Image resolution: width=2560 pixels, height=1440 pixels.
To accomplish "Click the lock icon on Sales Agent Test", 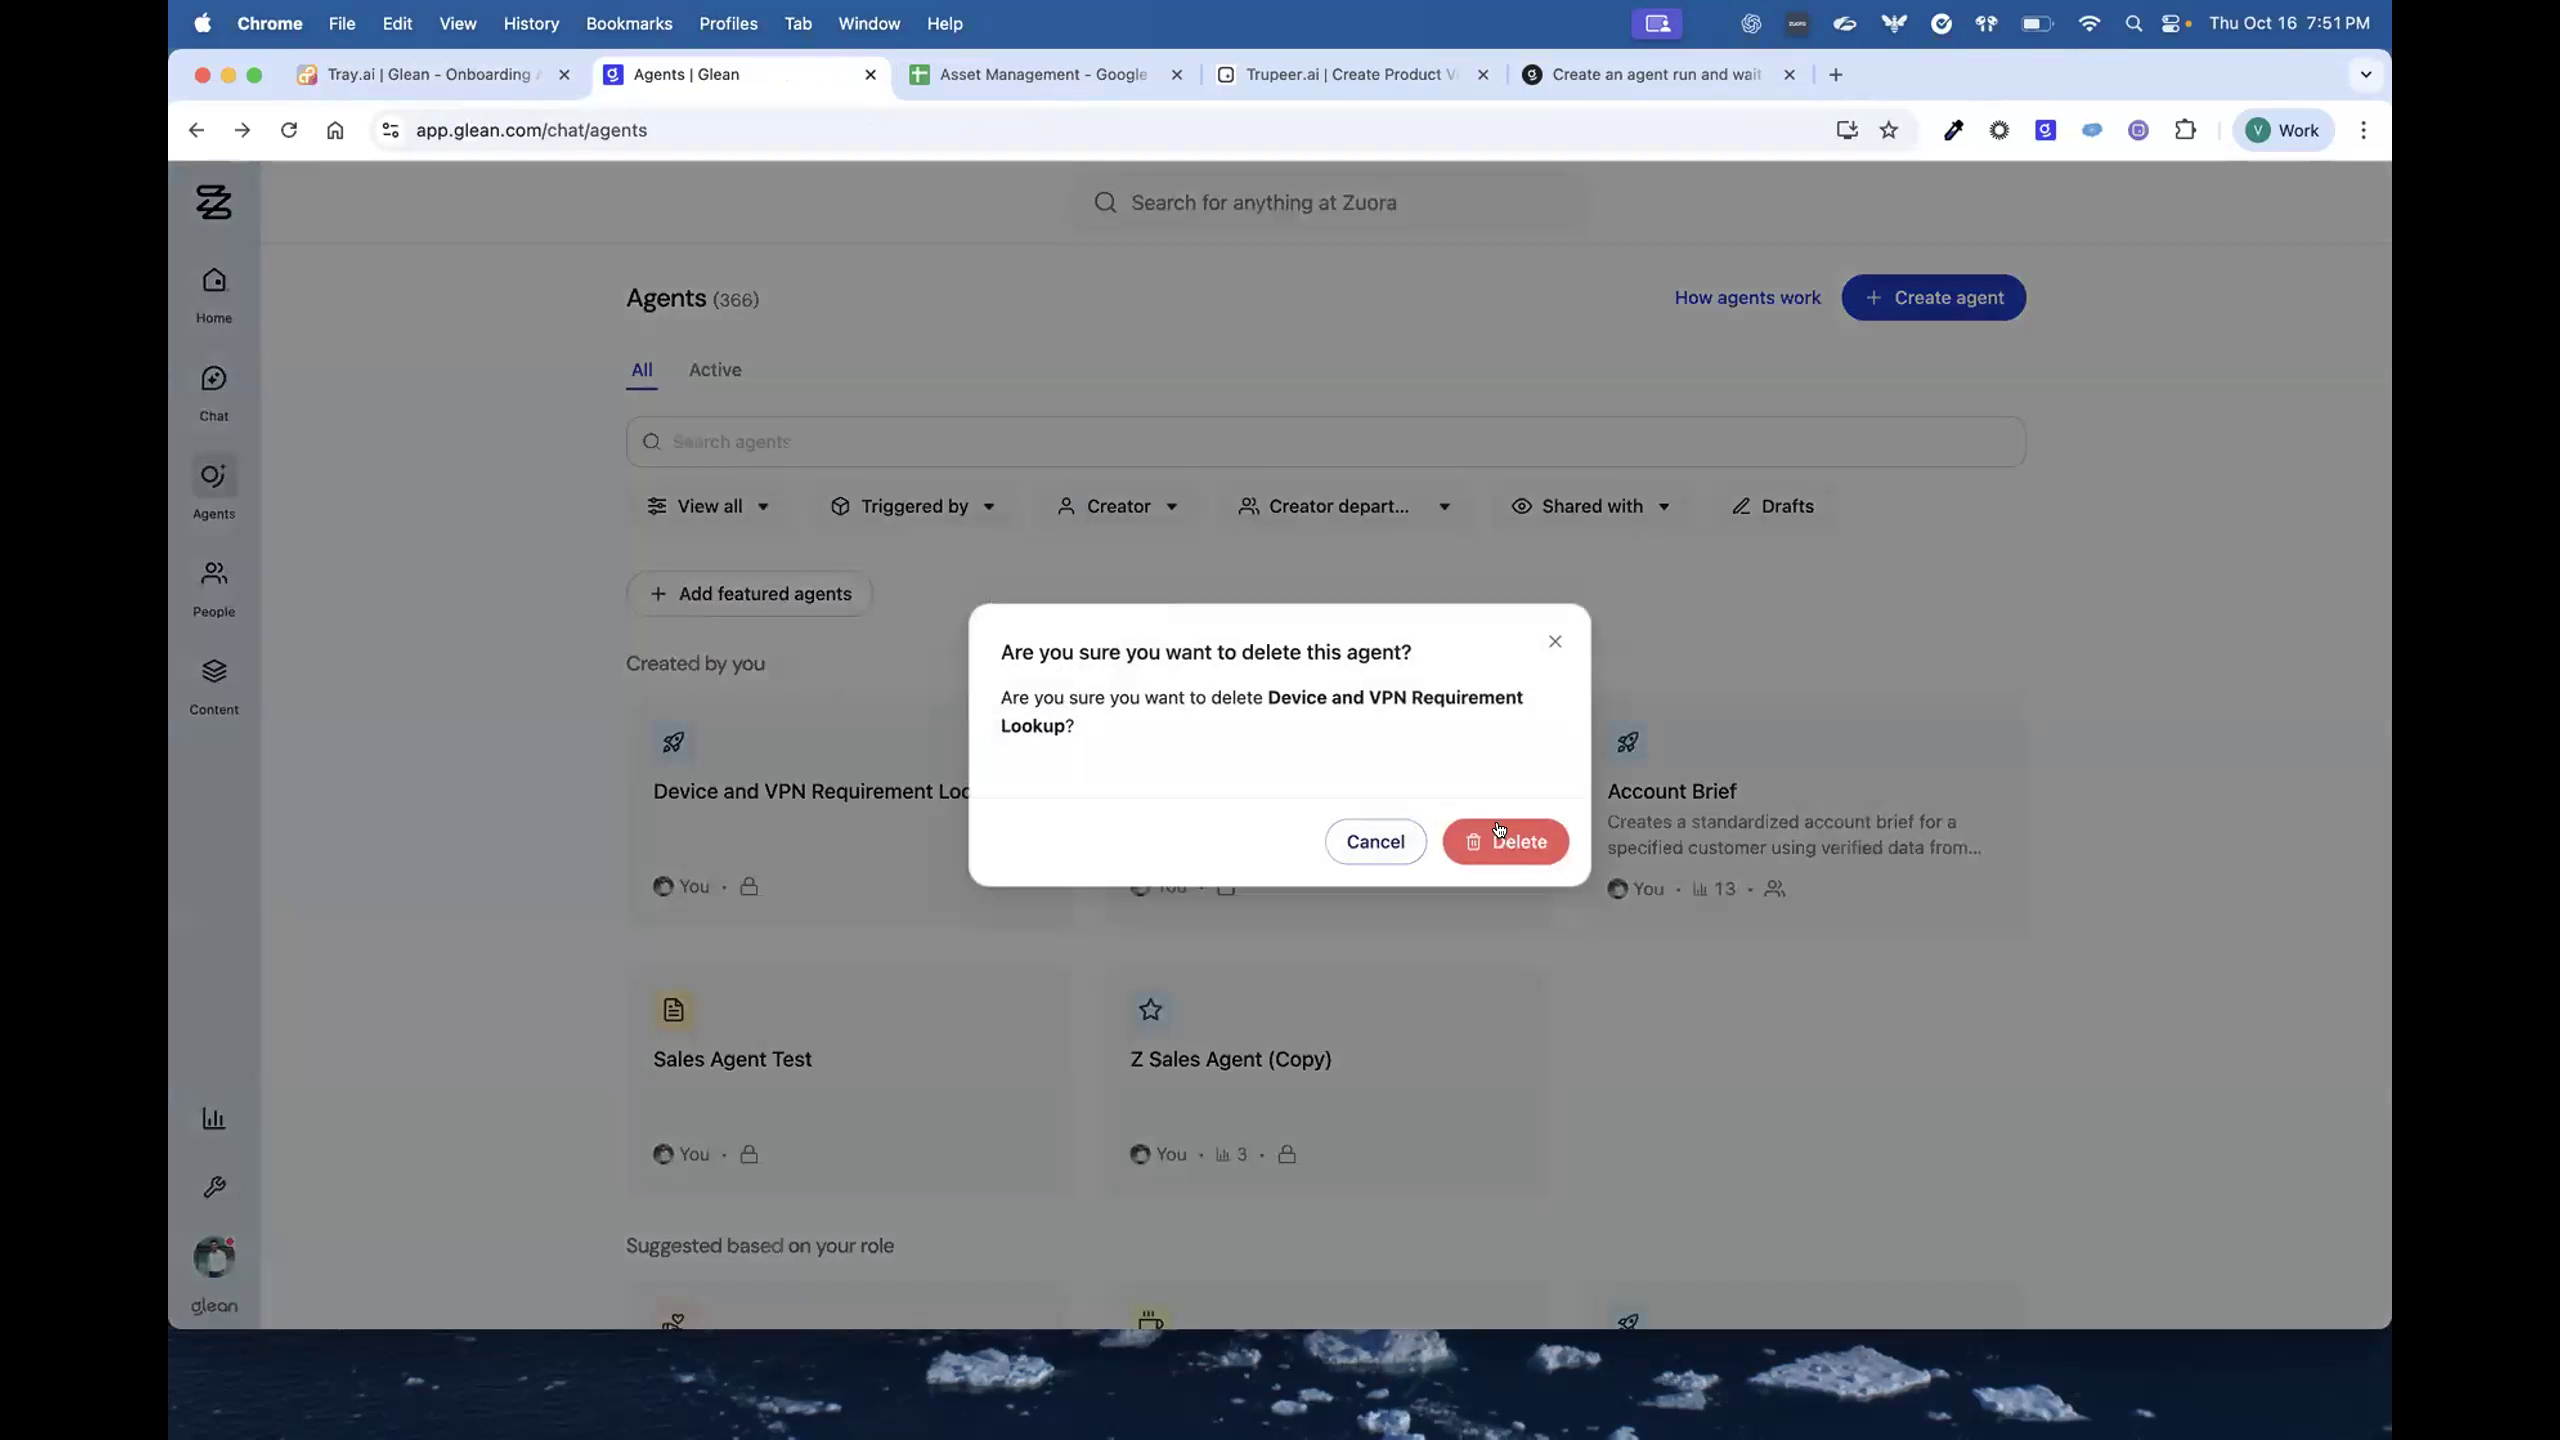I will point(747,1153).
